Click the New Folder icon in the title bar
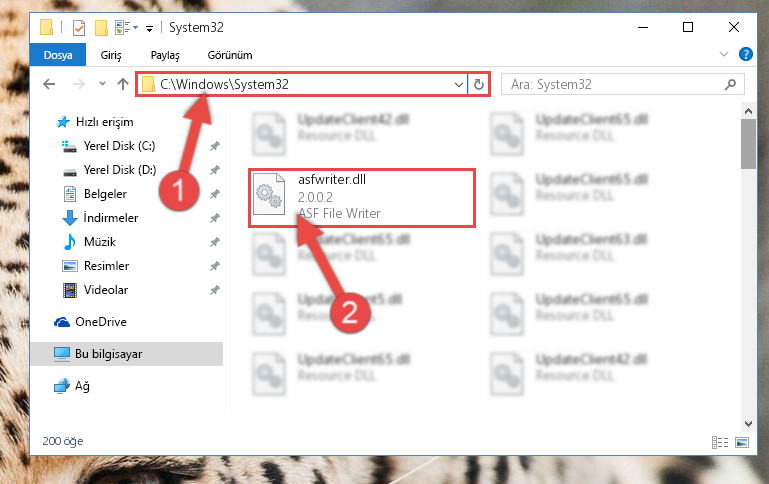Viewport: 769px width, 484px height. [101, 28]
